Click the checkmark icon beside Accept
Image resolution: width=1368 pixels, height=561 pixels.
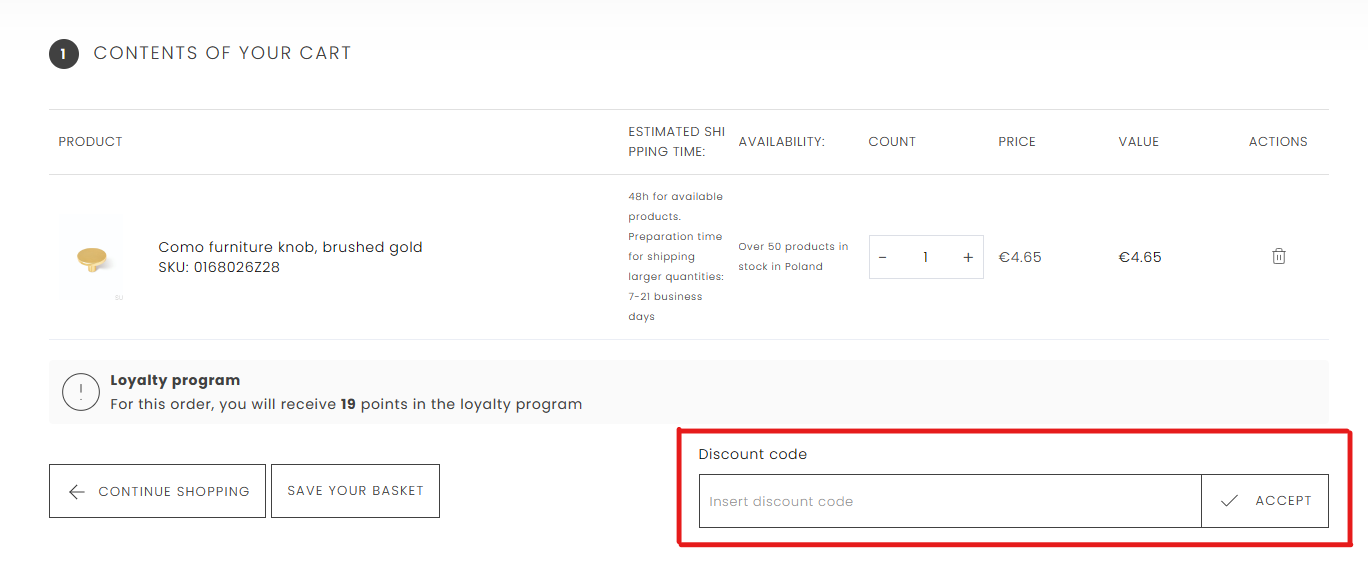pyautogui.click(x=1230, y=501)
